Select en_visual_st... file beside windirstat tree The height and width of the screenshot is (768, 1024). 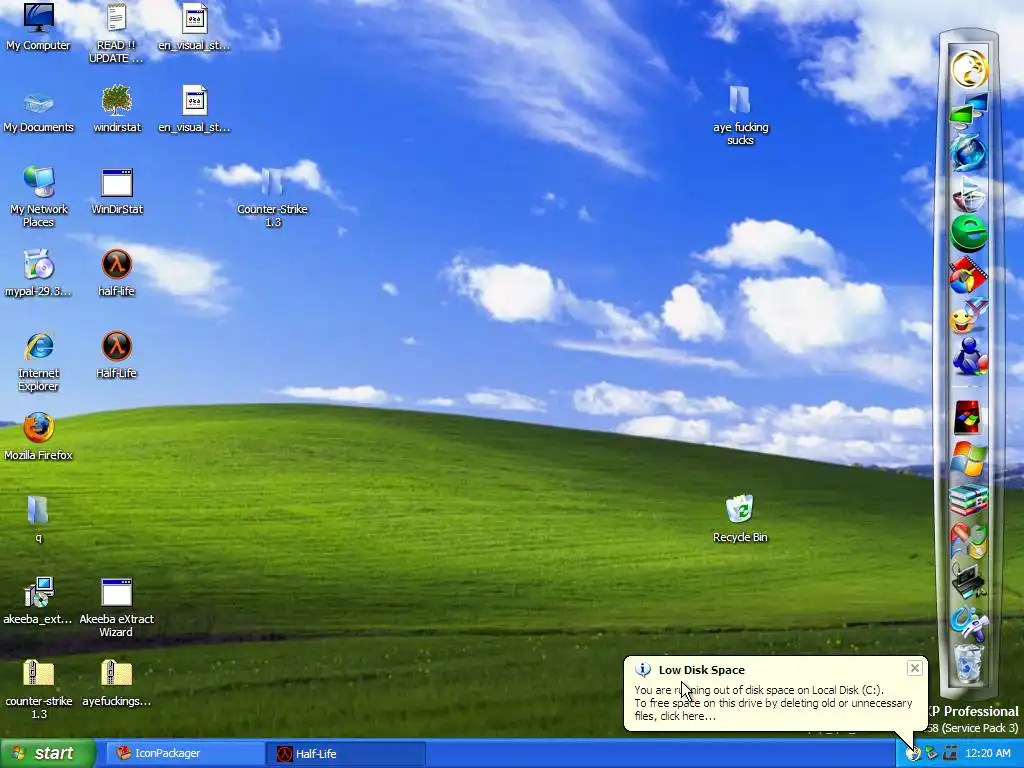(194, 109)
